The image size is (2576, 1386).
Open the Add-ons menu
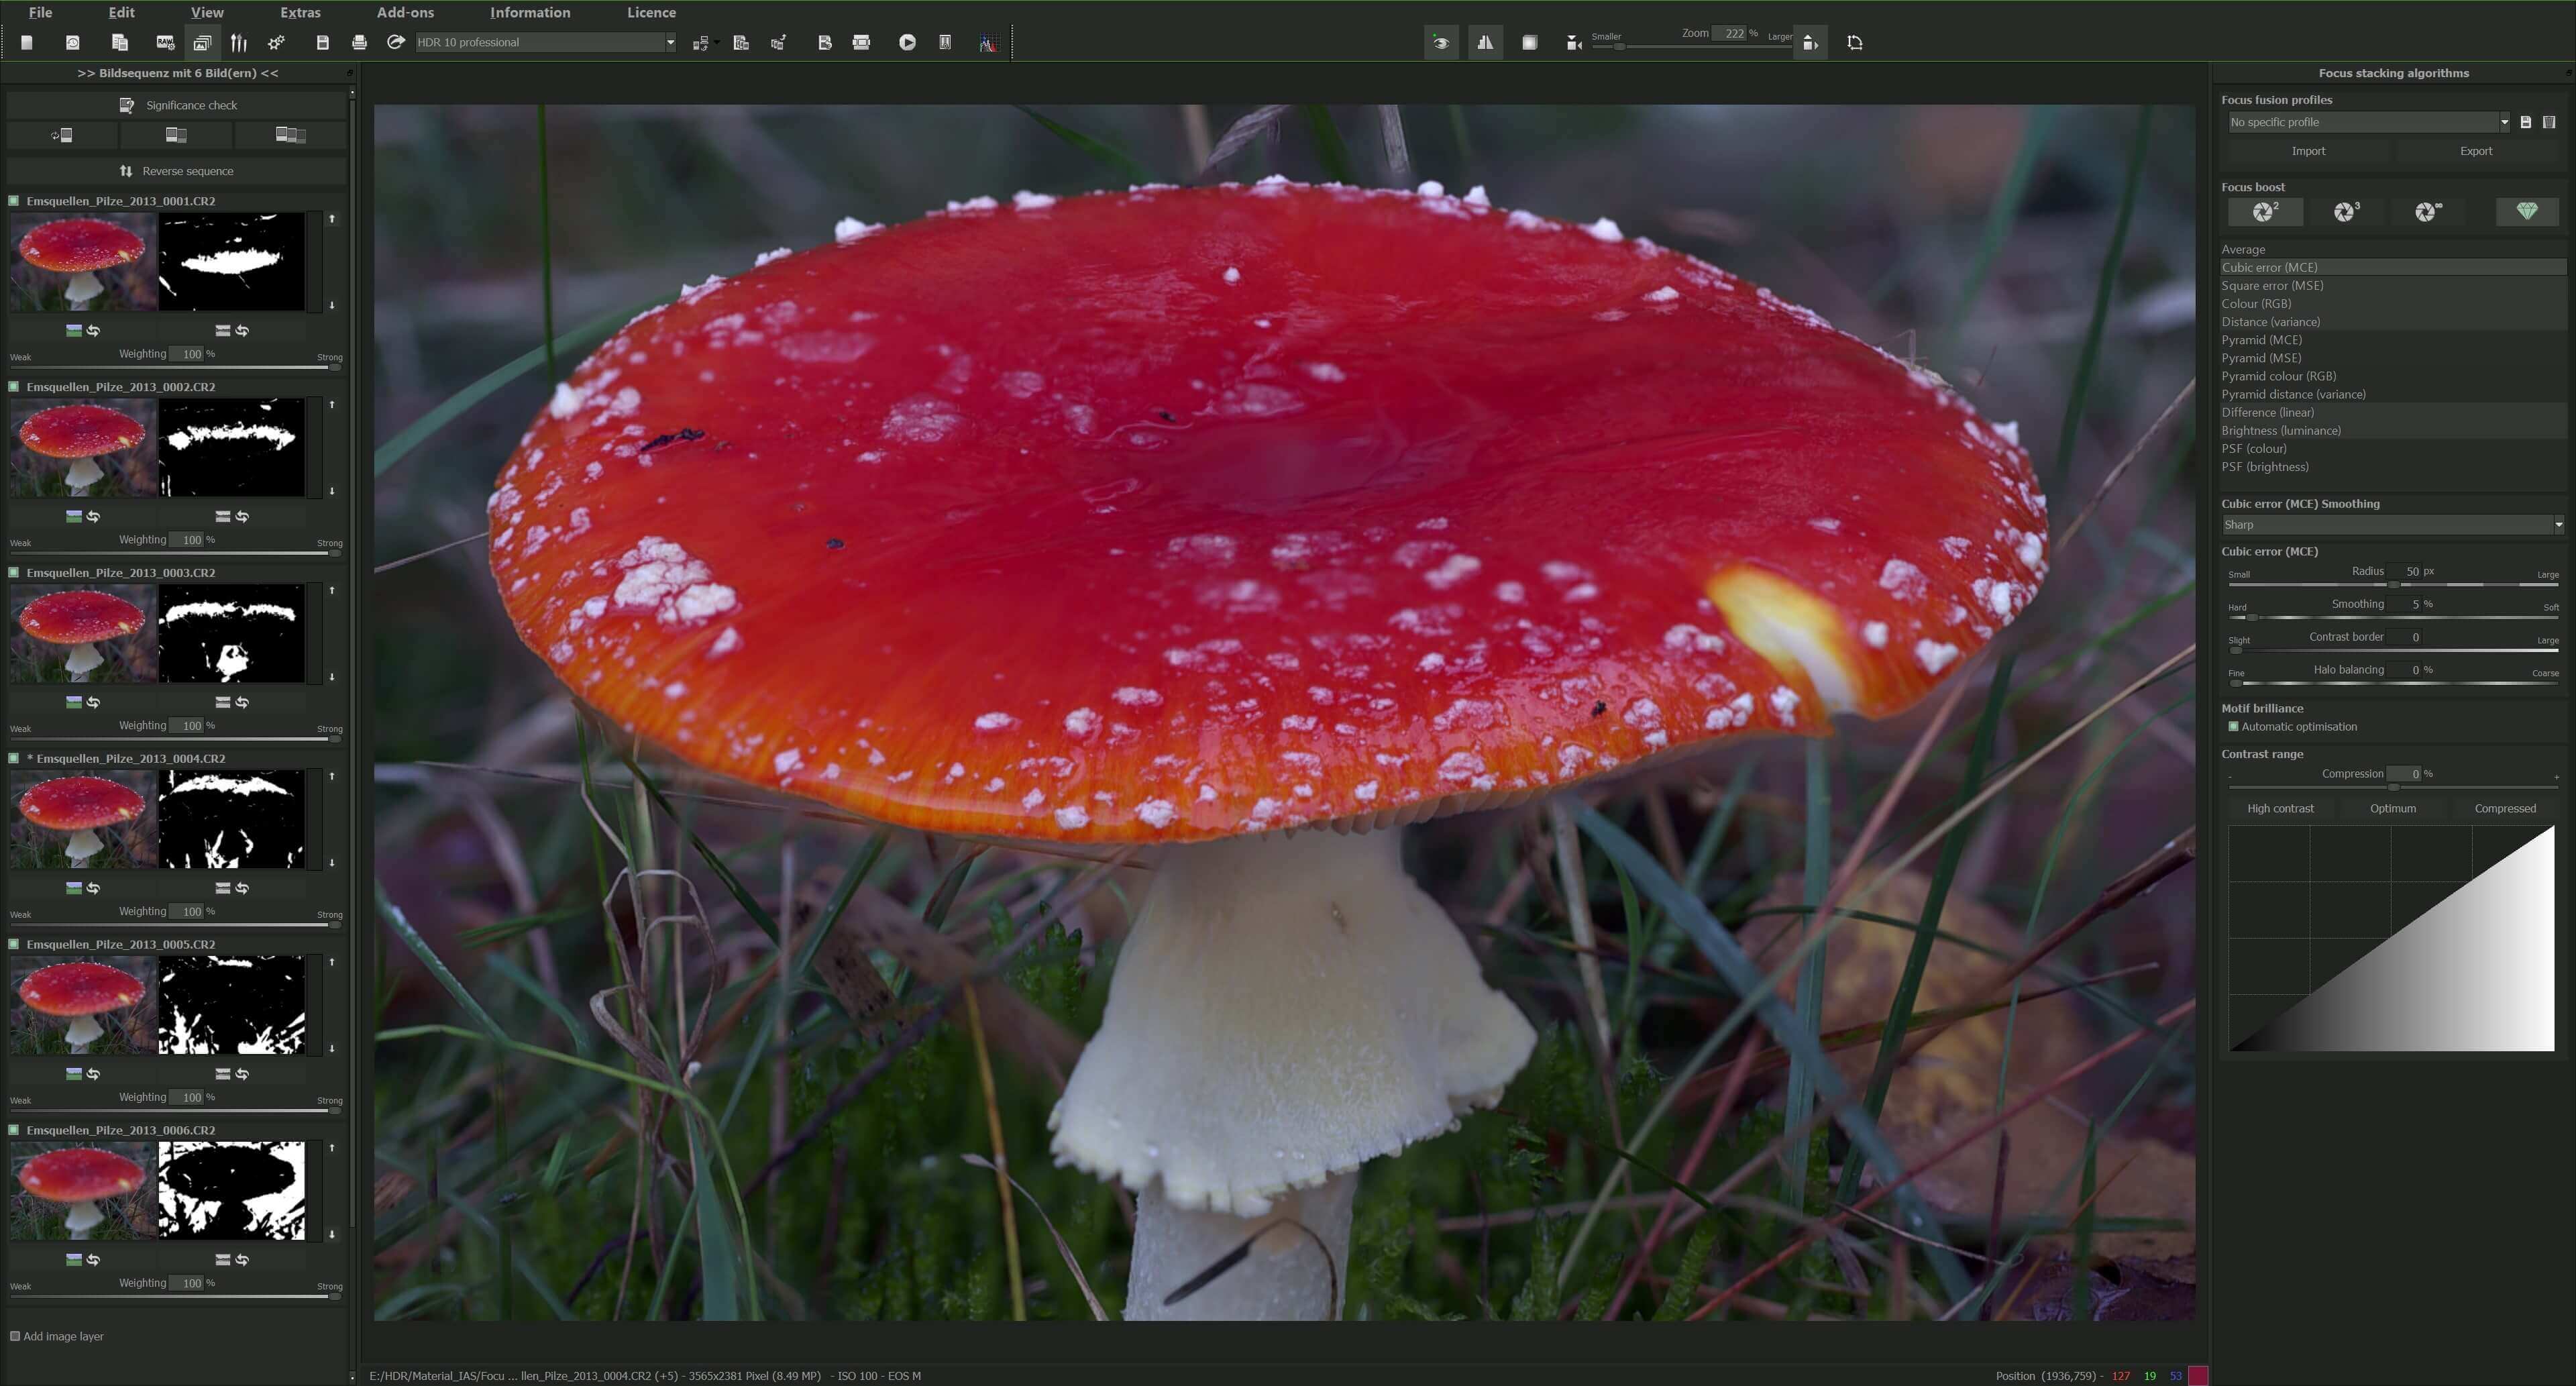coord(405,12)
